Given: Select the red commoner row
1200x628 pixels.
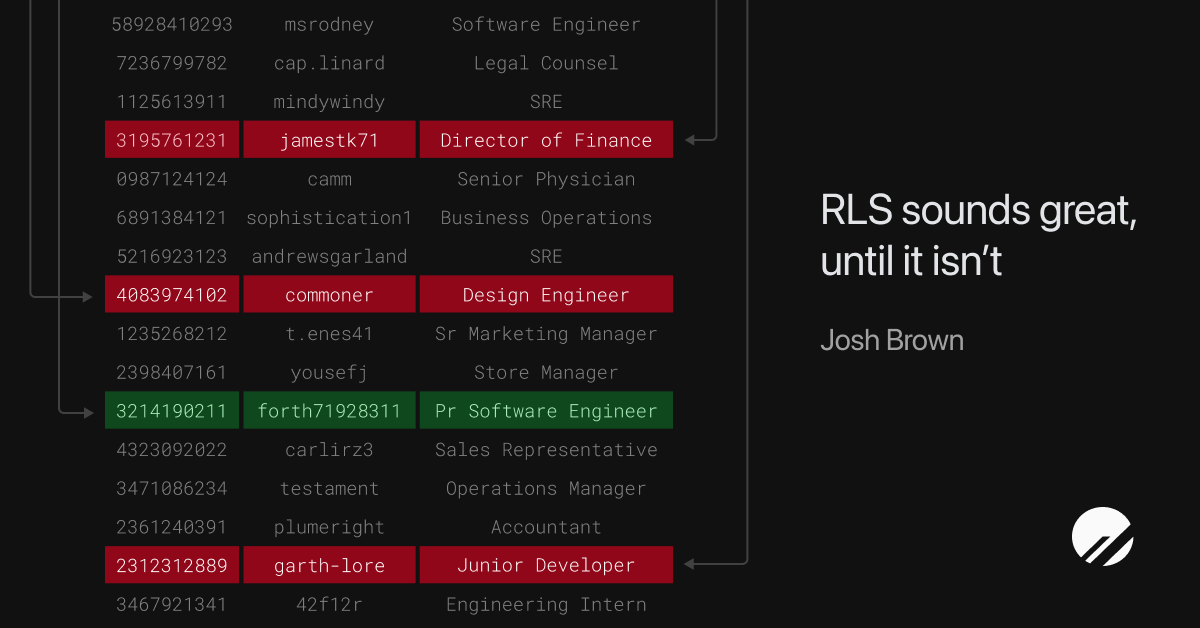Looking at the screenshot, I should [x=329, y=293].
